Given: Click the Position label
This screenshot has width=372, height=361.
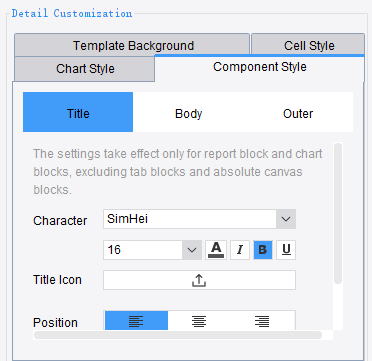Looking at the screenshot, I should click(55, 323).
